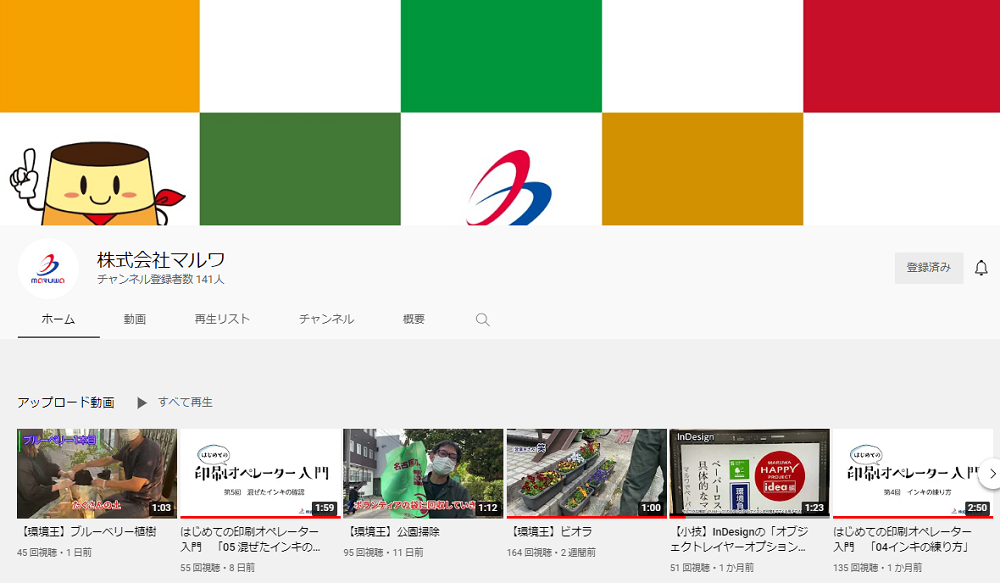Open the 公園掃除 video thumbnail
1000x583 pixels.
click(x=423, y=473)
